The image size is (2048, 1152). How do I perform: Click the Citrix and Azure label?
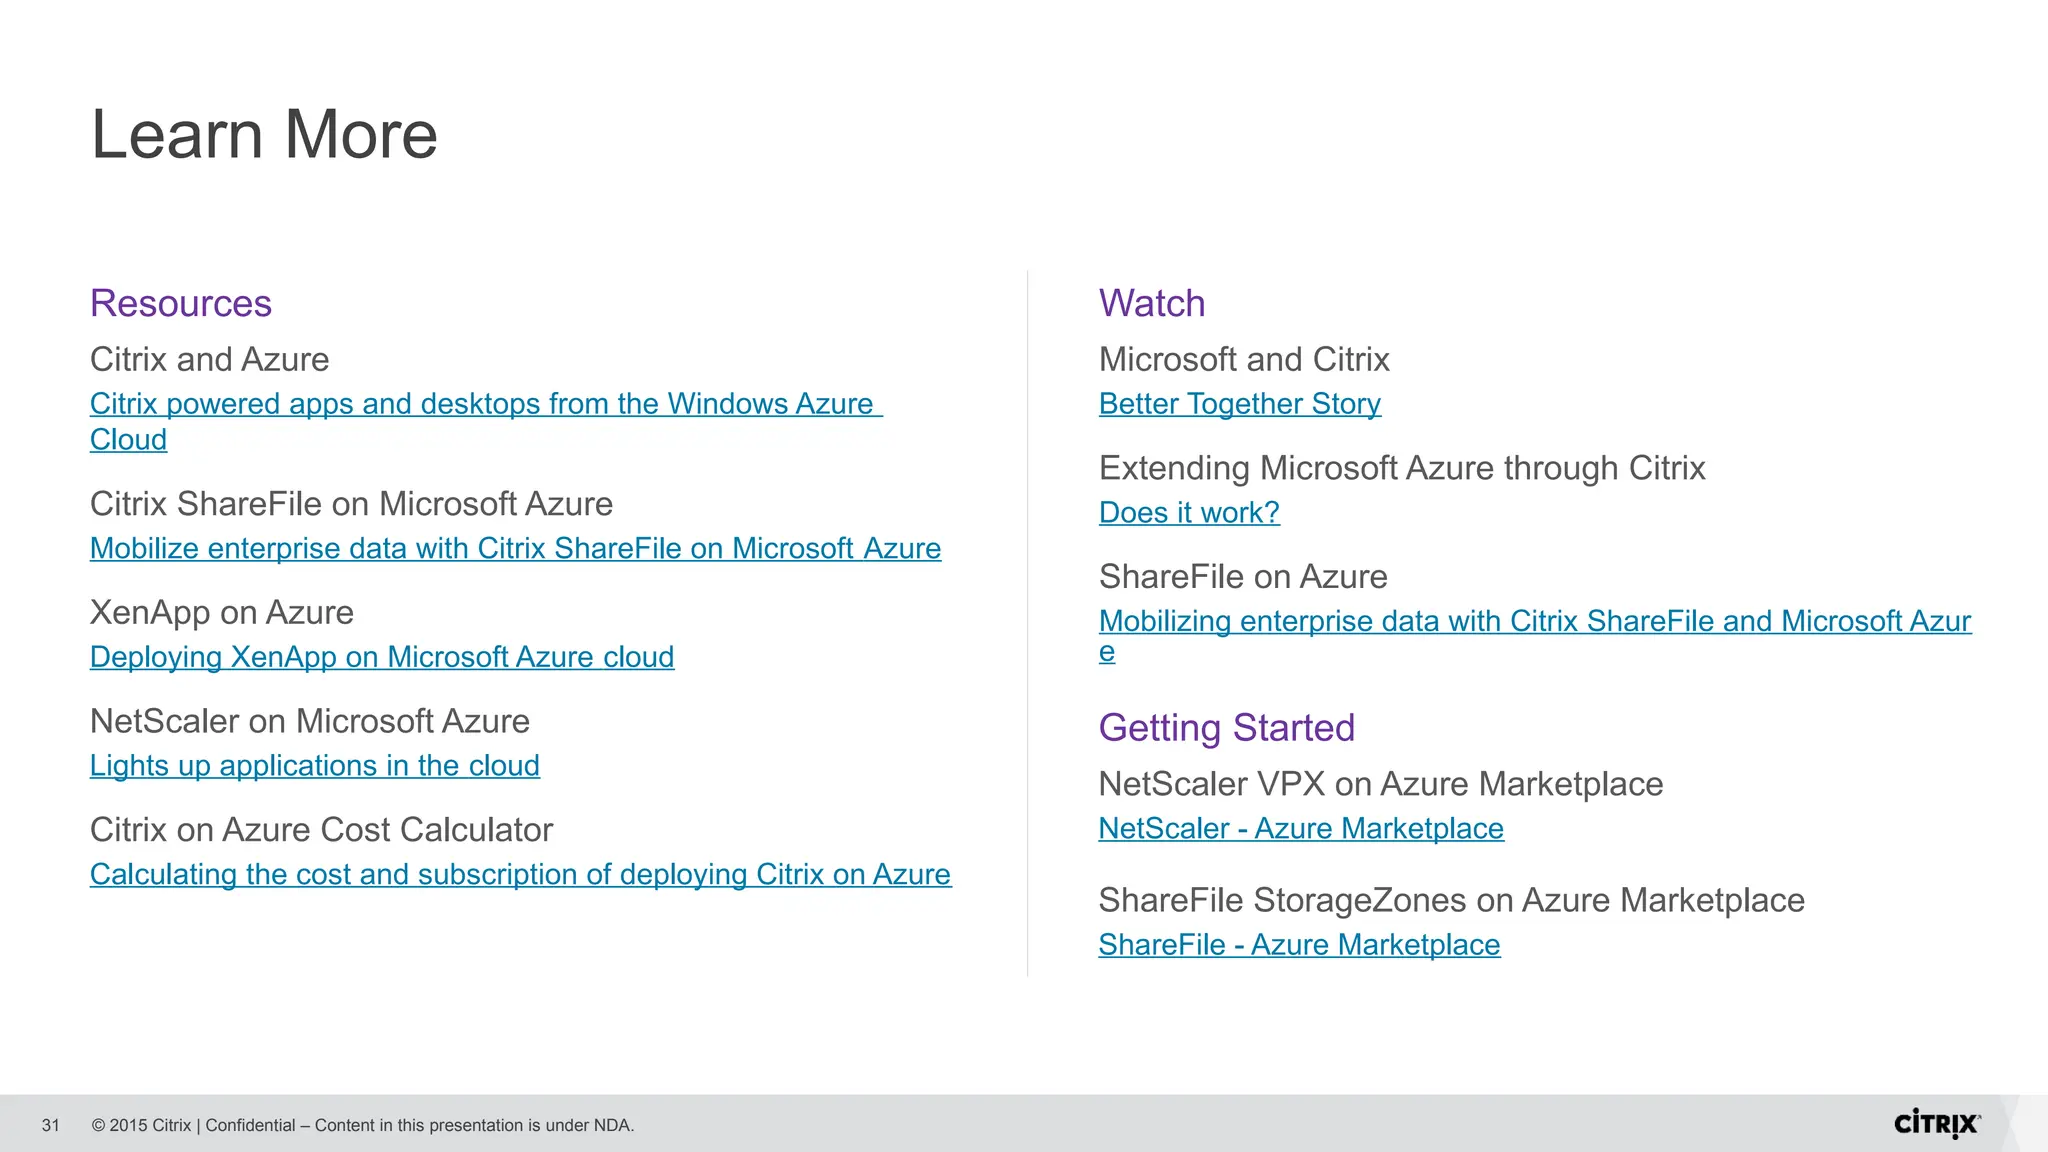(209, 359)
